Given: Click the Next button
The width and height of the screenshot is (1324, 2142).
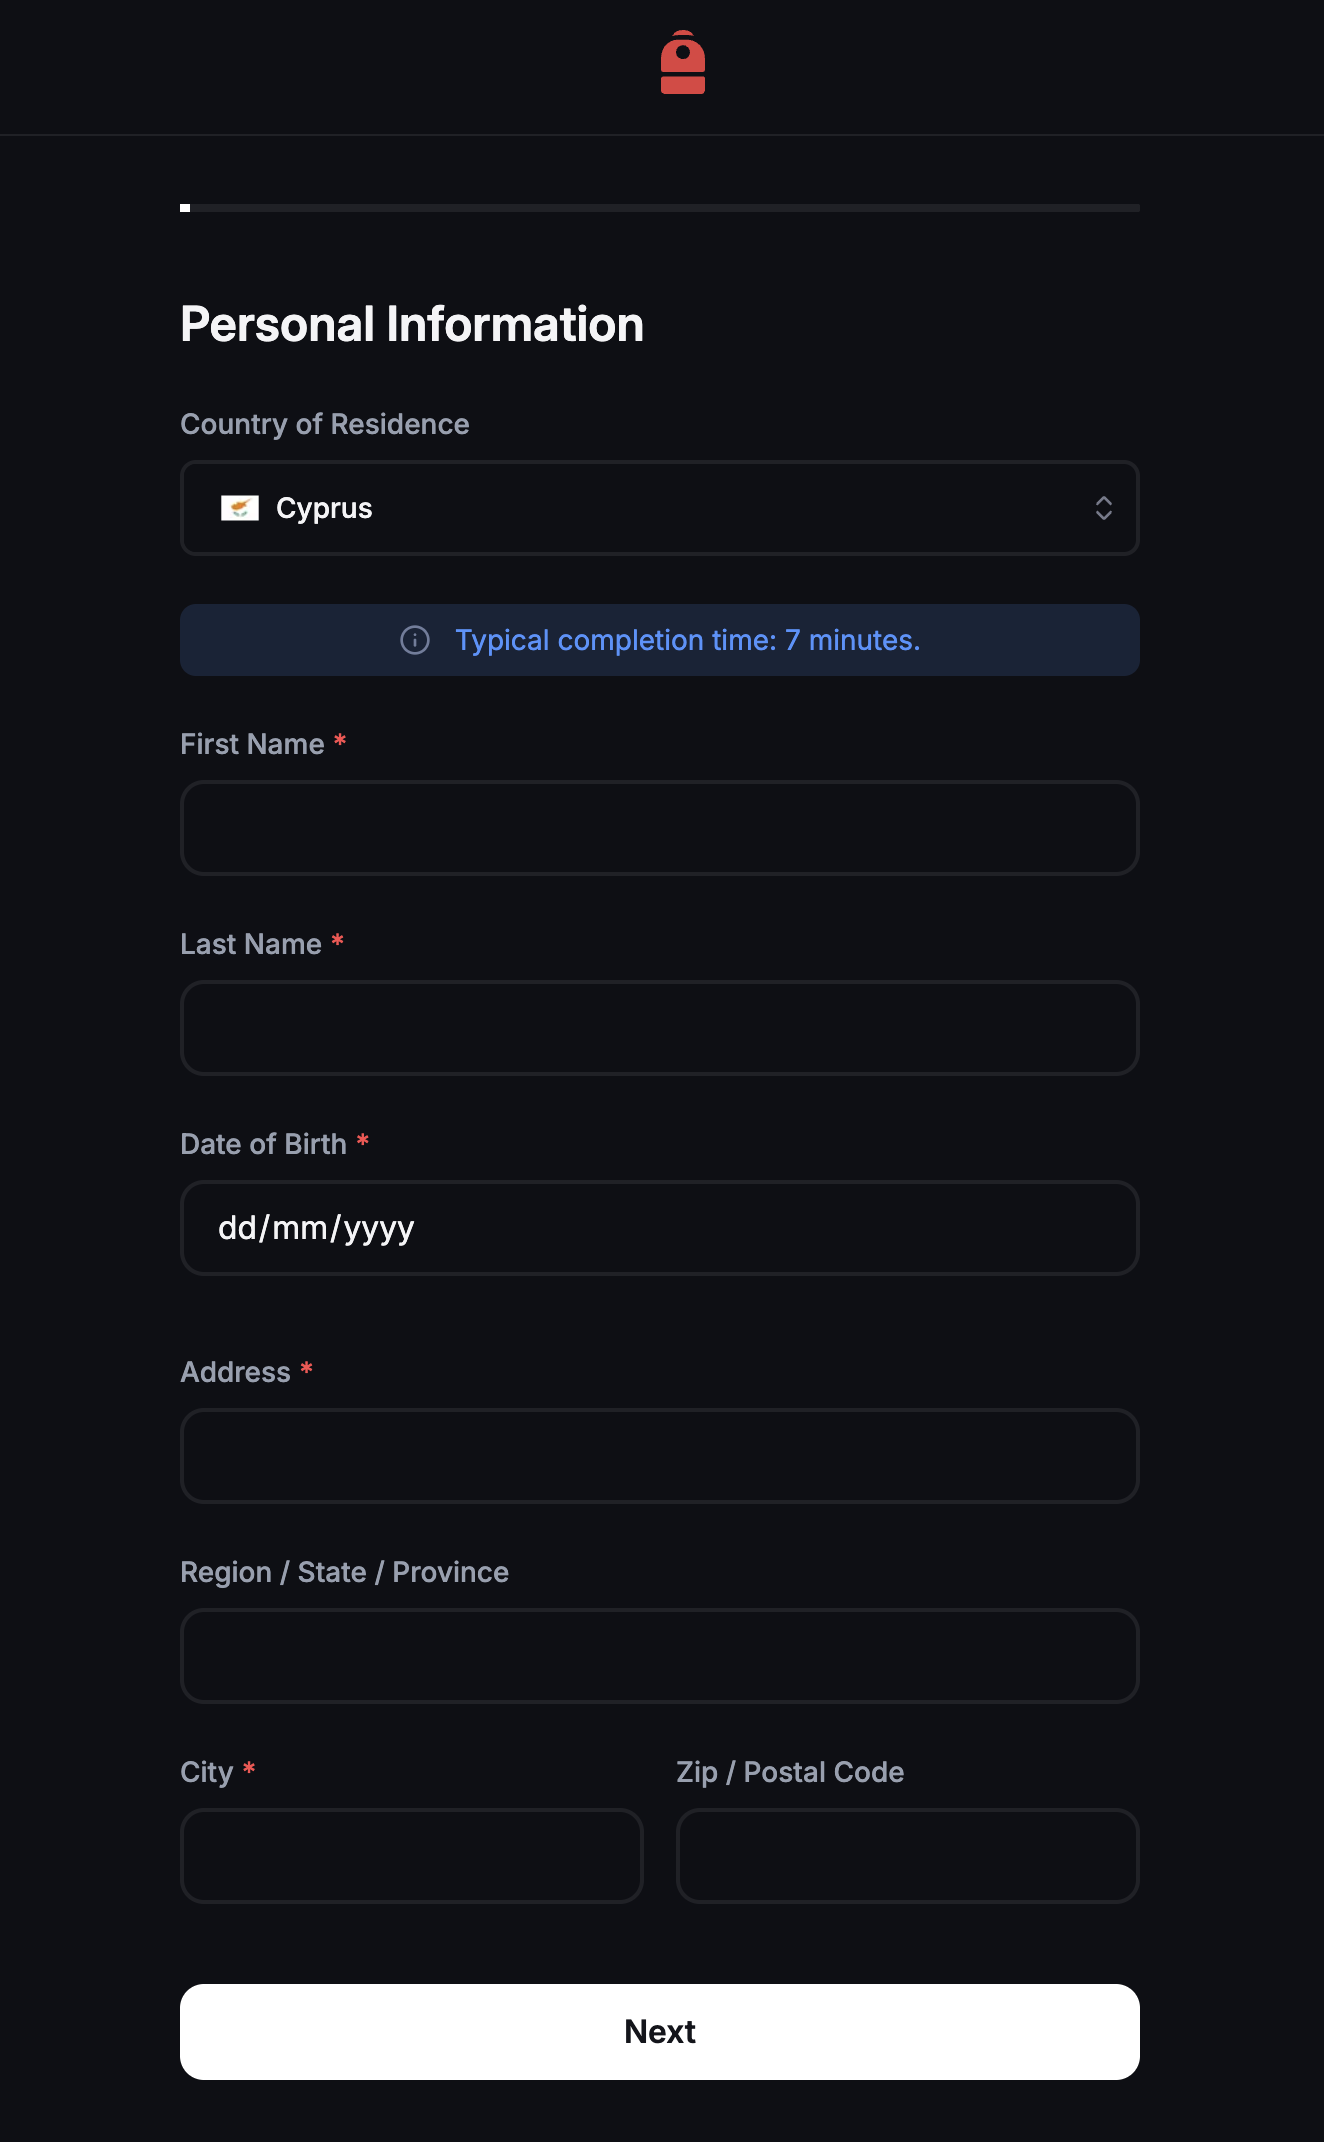Looking at the screenshot, I should (660, 2032).
